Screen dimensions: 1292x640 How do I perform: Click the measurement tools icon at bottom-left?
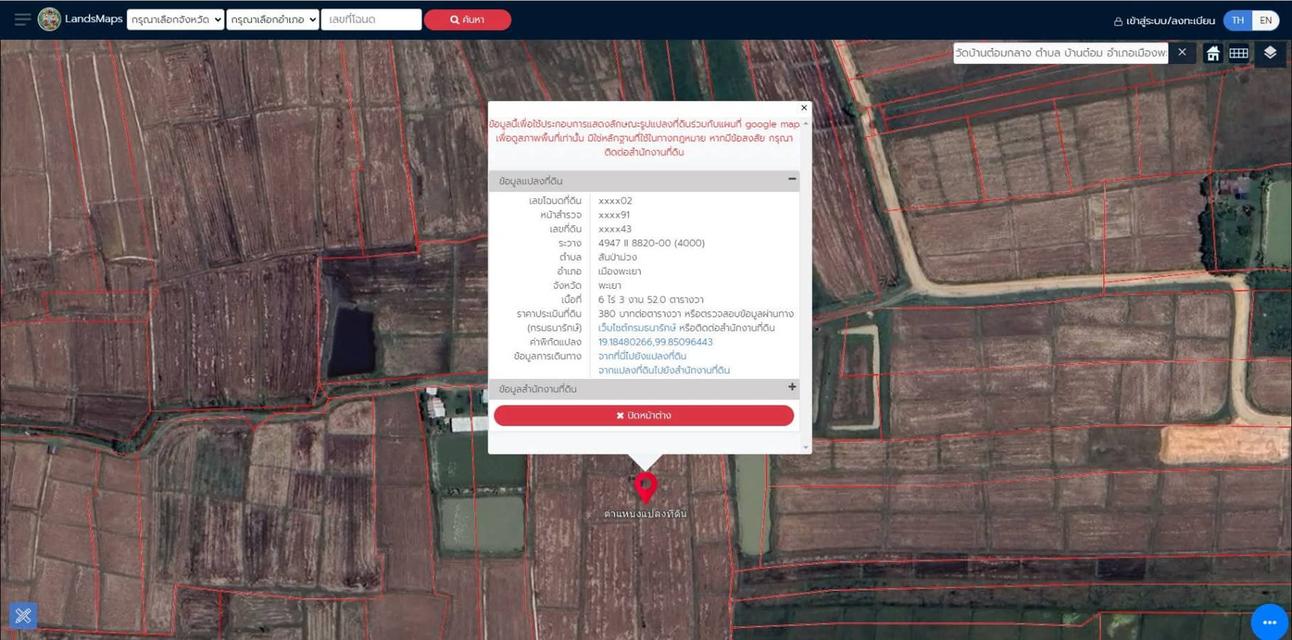(x=23, y=615)
